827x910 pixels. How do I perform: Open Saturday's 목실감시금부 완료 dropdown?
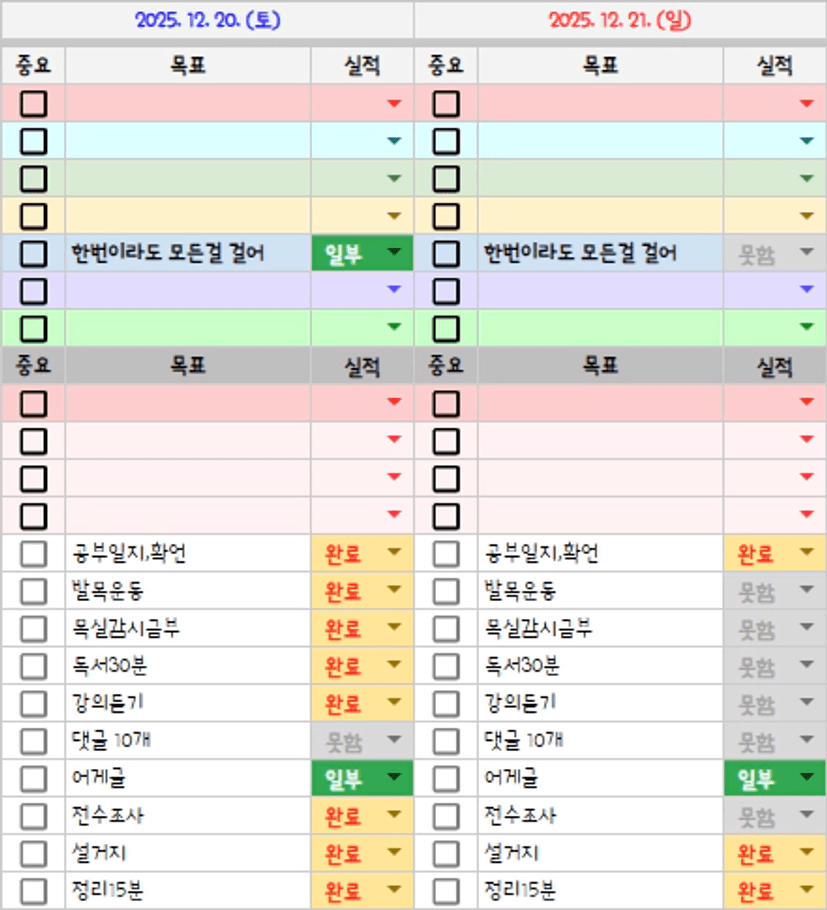(x=394, y=628)
